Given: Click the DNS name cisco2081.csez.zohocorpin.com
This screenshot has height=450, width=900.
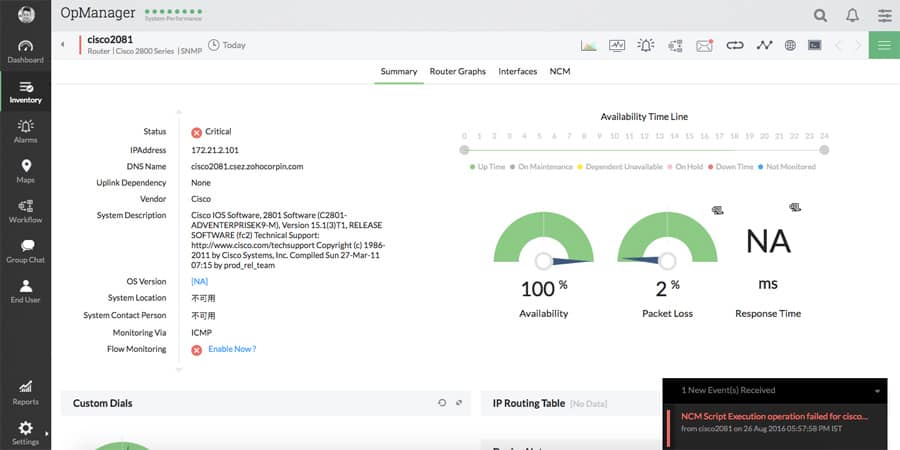Looking at the screenshot, I should 247,166.
